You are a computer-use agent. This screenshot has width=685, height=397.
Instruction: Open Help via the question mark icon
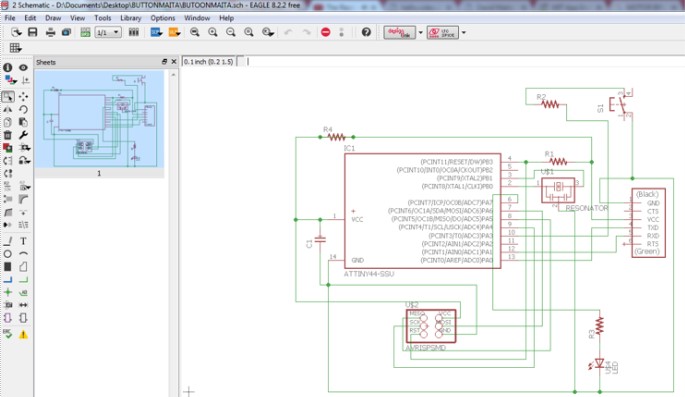pos(366,32)
